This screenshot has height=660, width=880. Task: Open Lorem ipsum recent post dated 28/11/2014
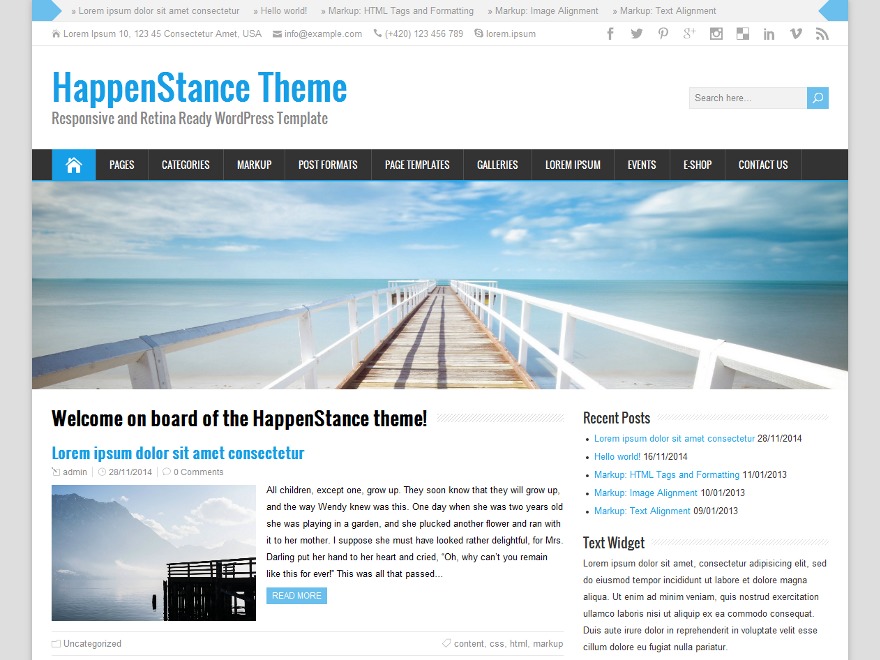coord(674,439)
